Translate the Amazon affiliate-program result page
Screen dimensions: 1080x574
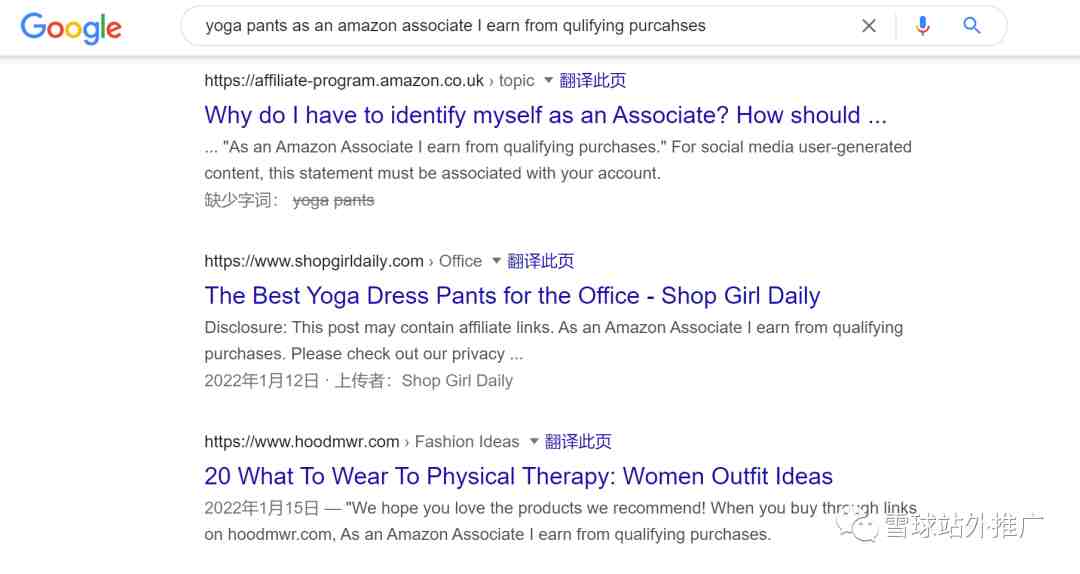coord(593,80)
